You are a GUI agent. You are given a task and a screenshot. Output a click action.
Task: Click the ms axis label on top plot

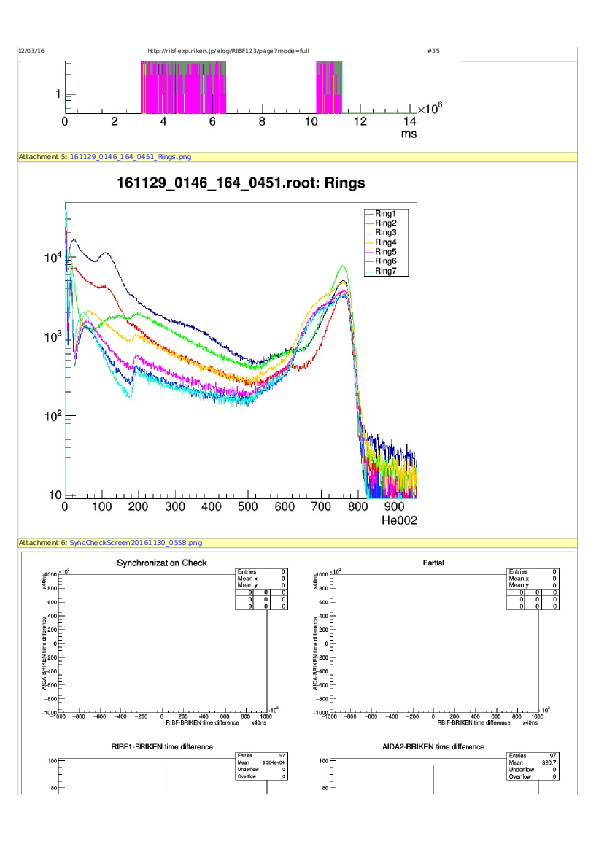409,134
